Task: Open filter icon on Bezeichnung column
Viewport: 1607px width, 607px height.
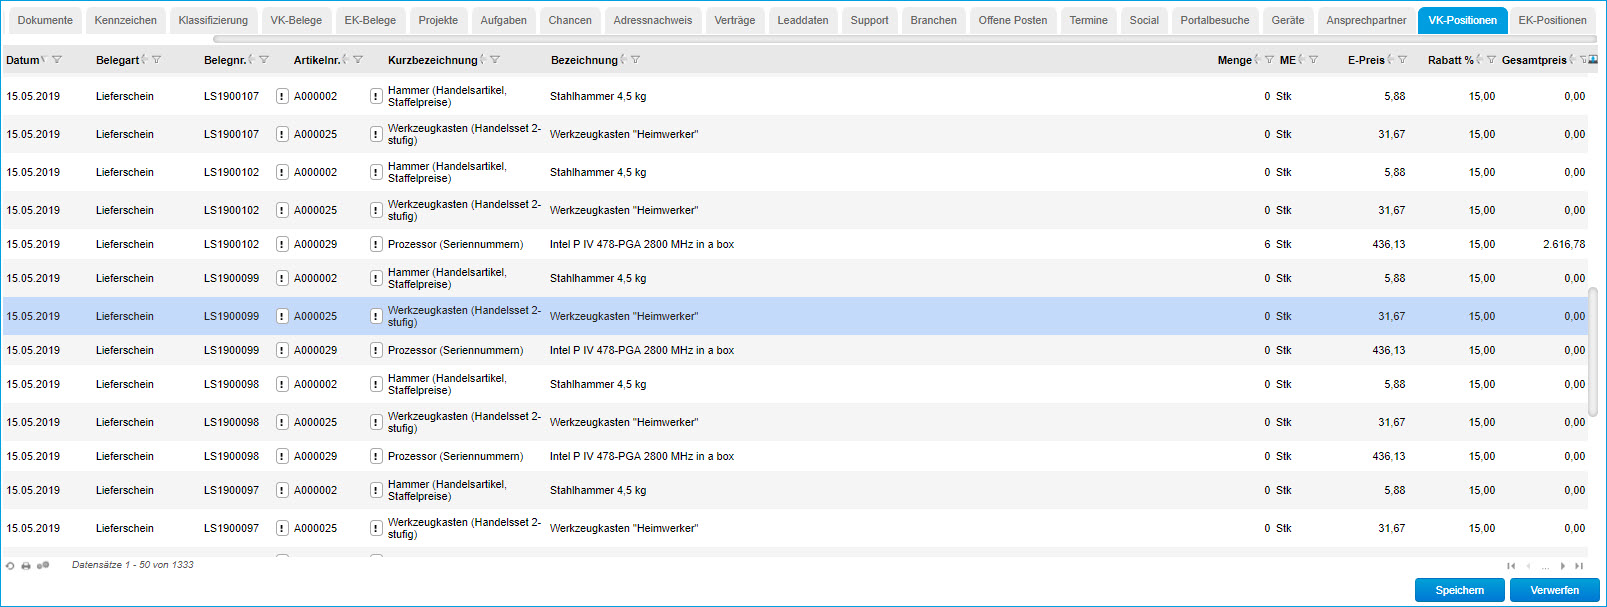Action: point(635,60)
